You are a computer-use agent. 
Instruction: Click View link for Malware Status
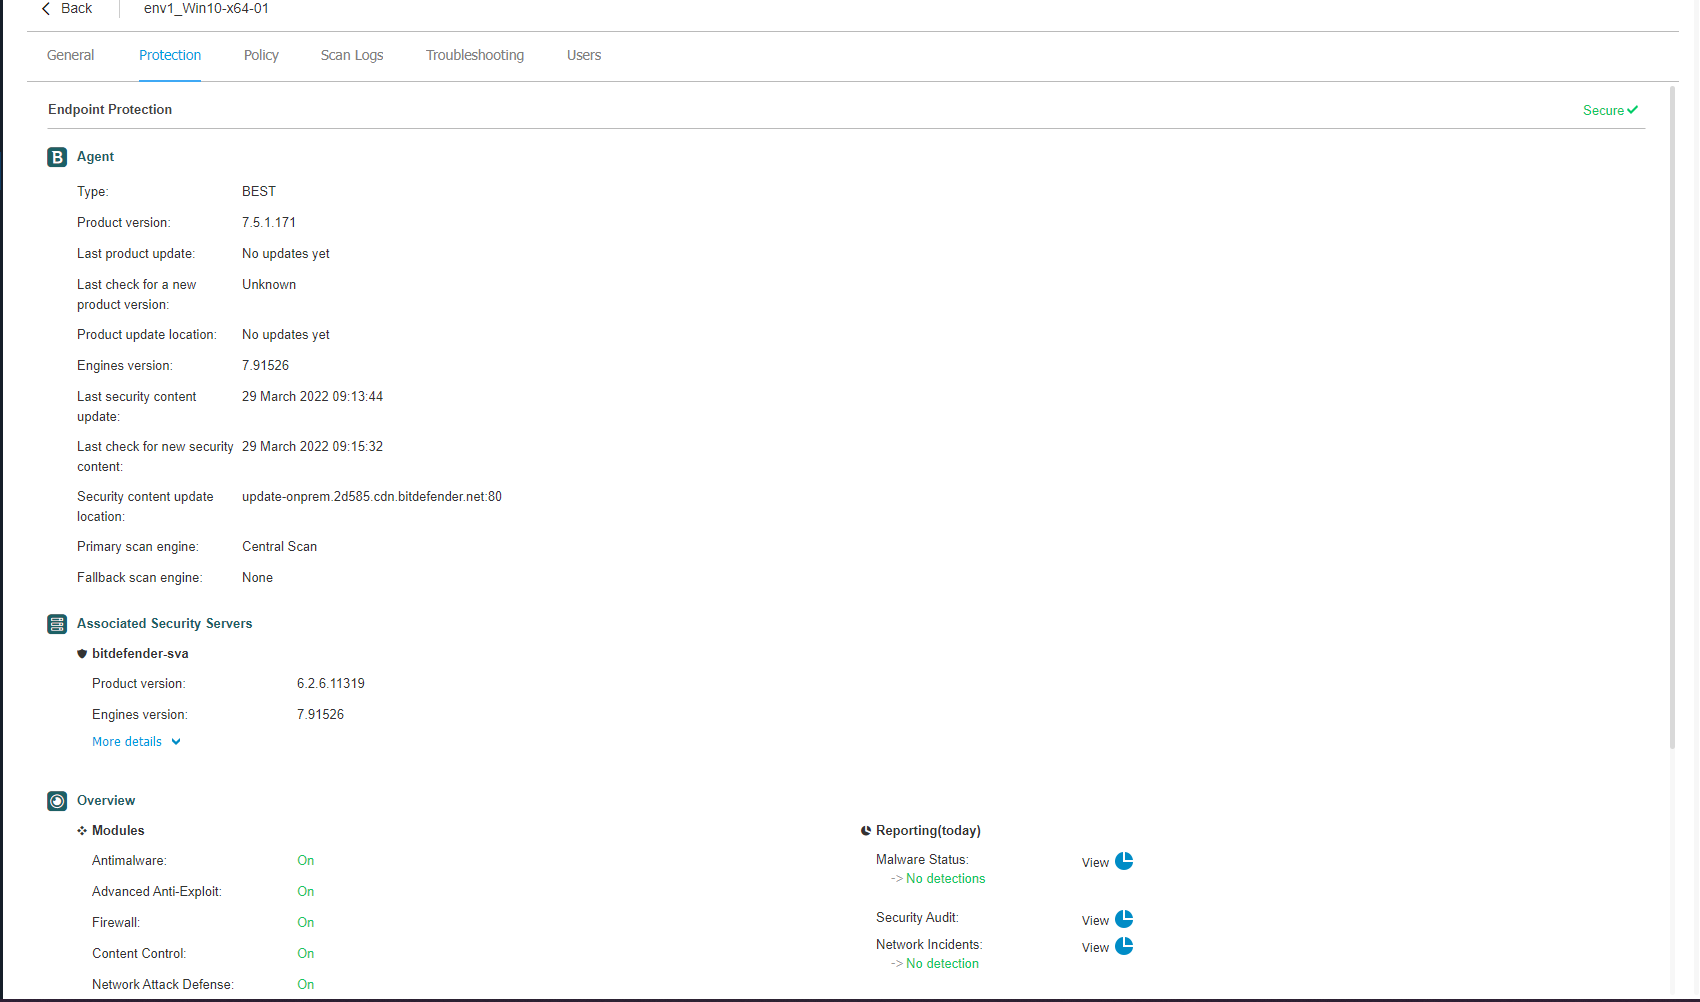pyautogui.click(x=1095, y=863)
